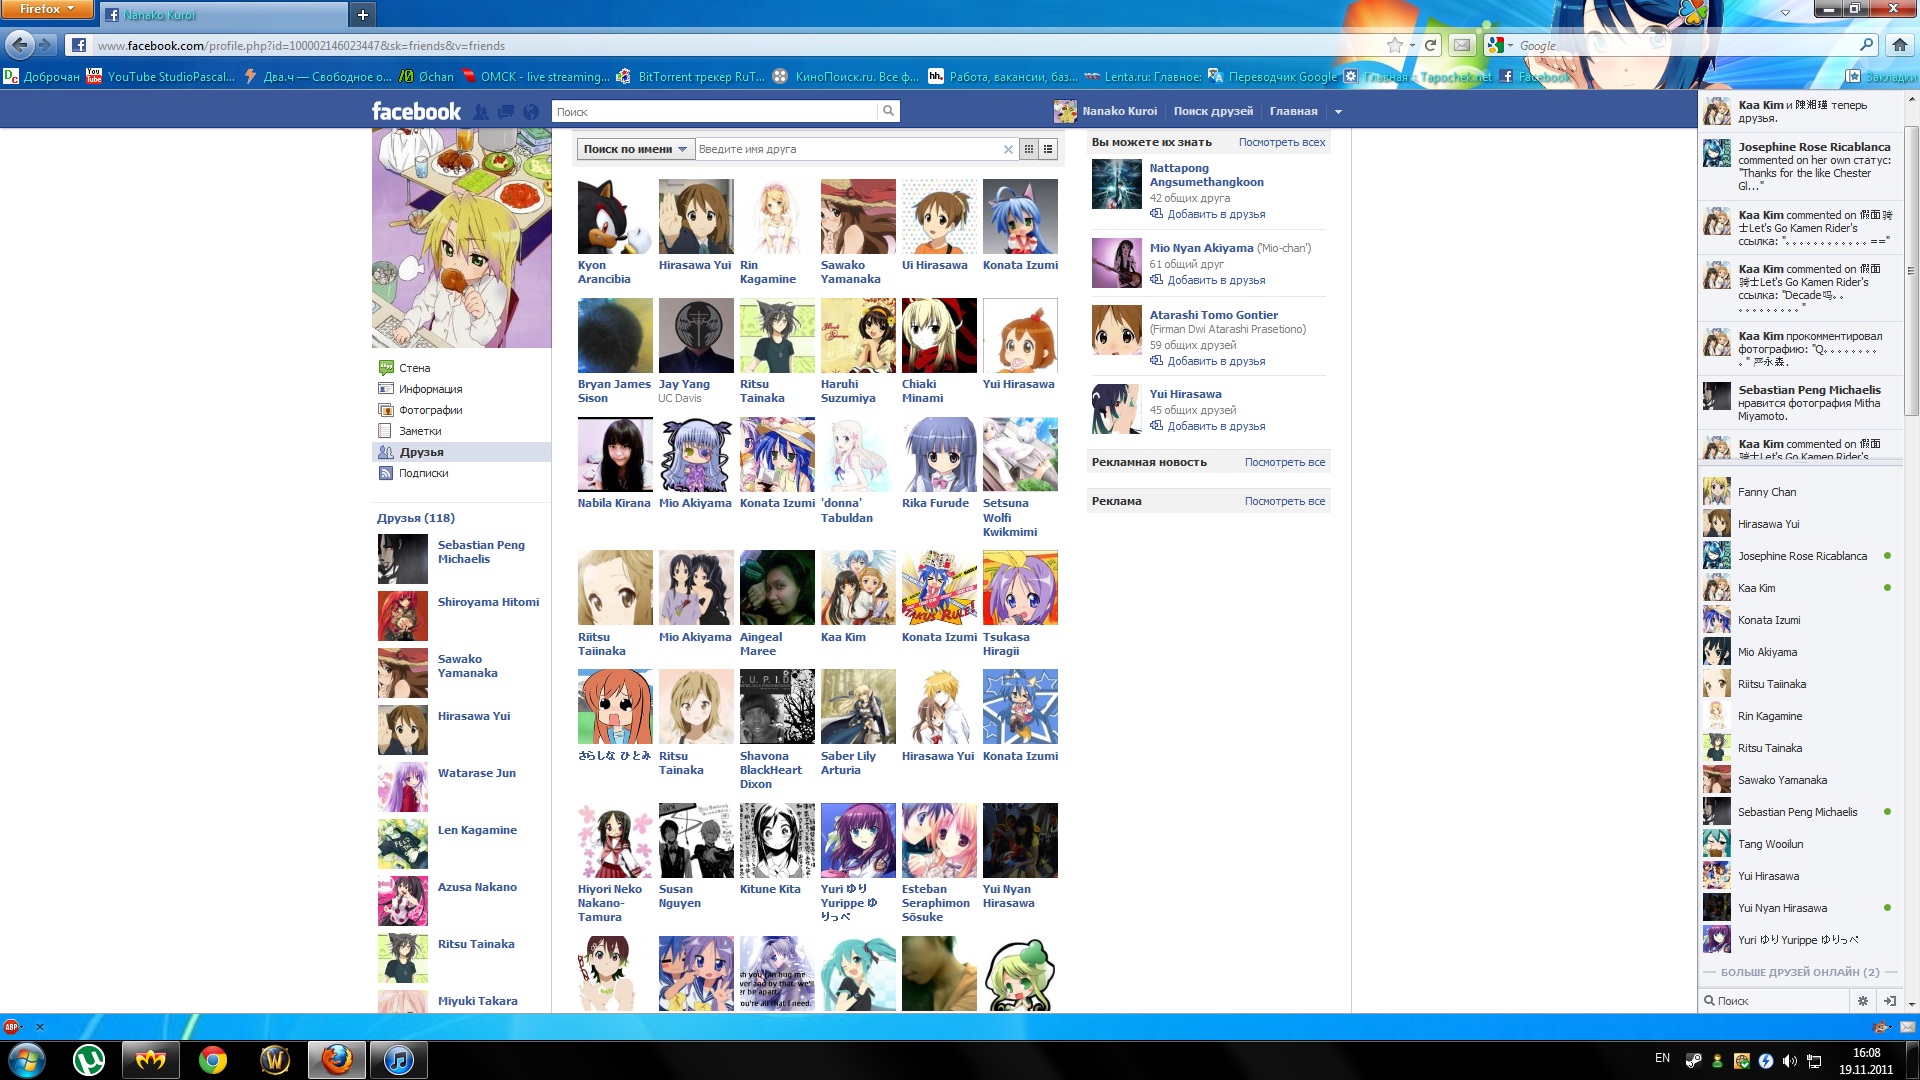
Task: Reload the page in Firefox
Action: pyautogui.click(x=1431, y=45)
